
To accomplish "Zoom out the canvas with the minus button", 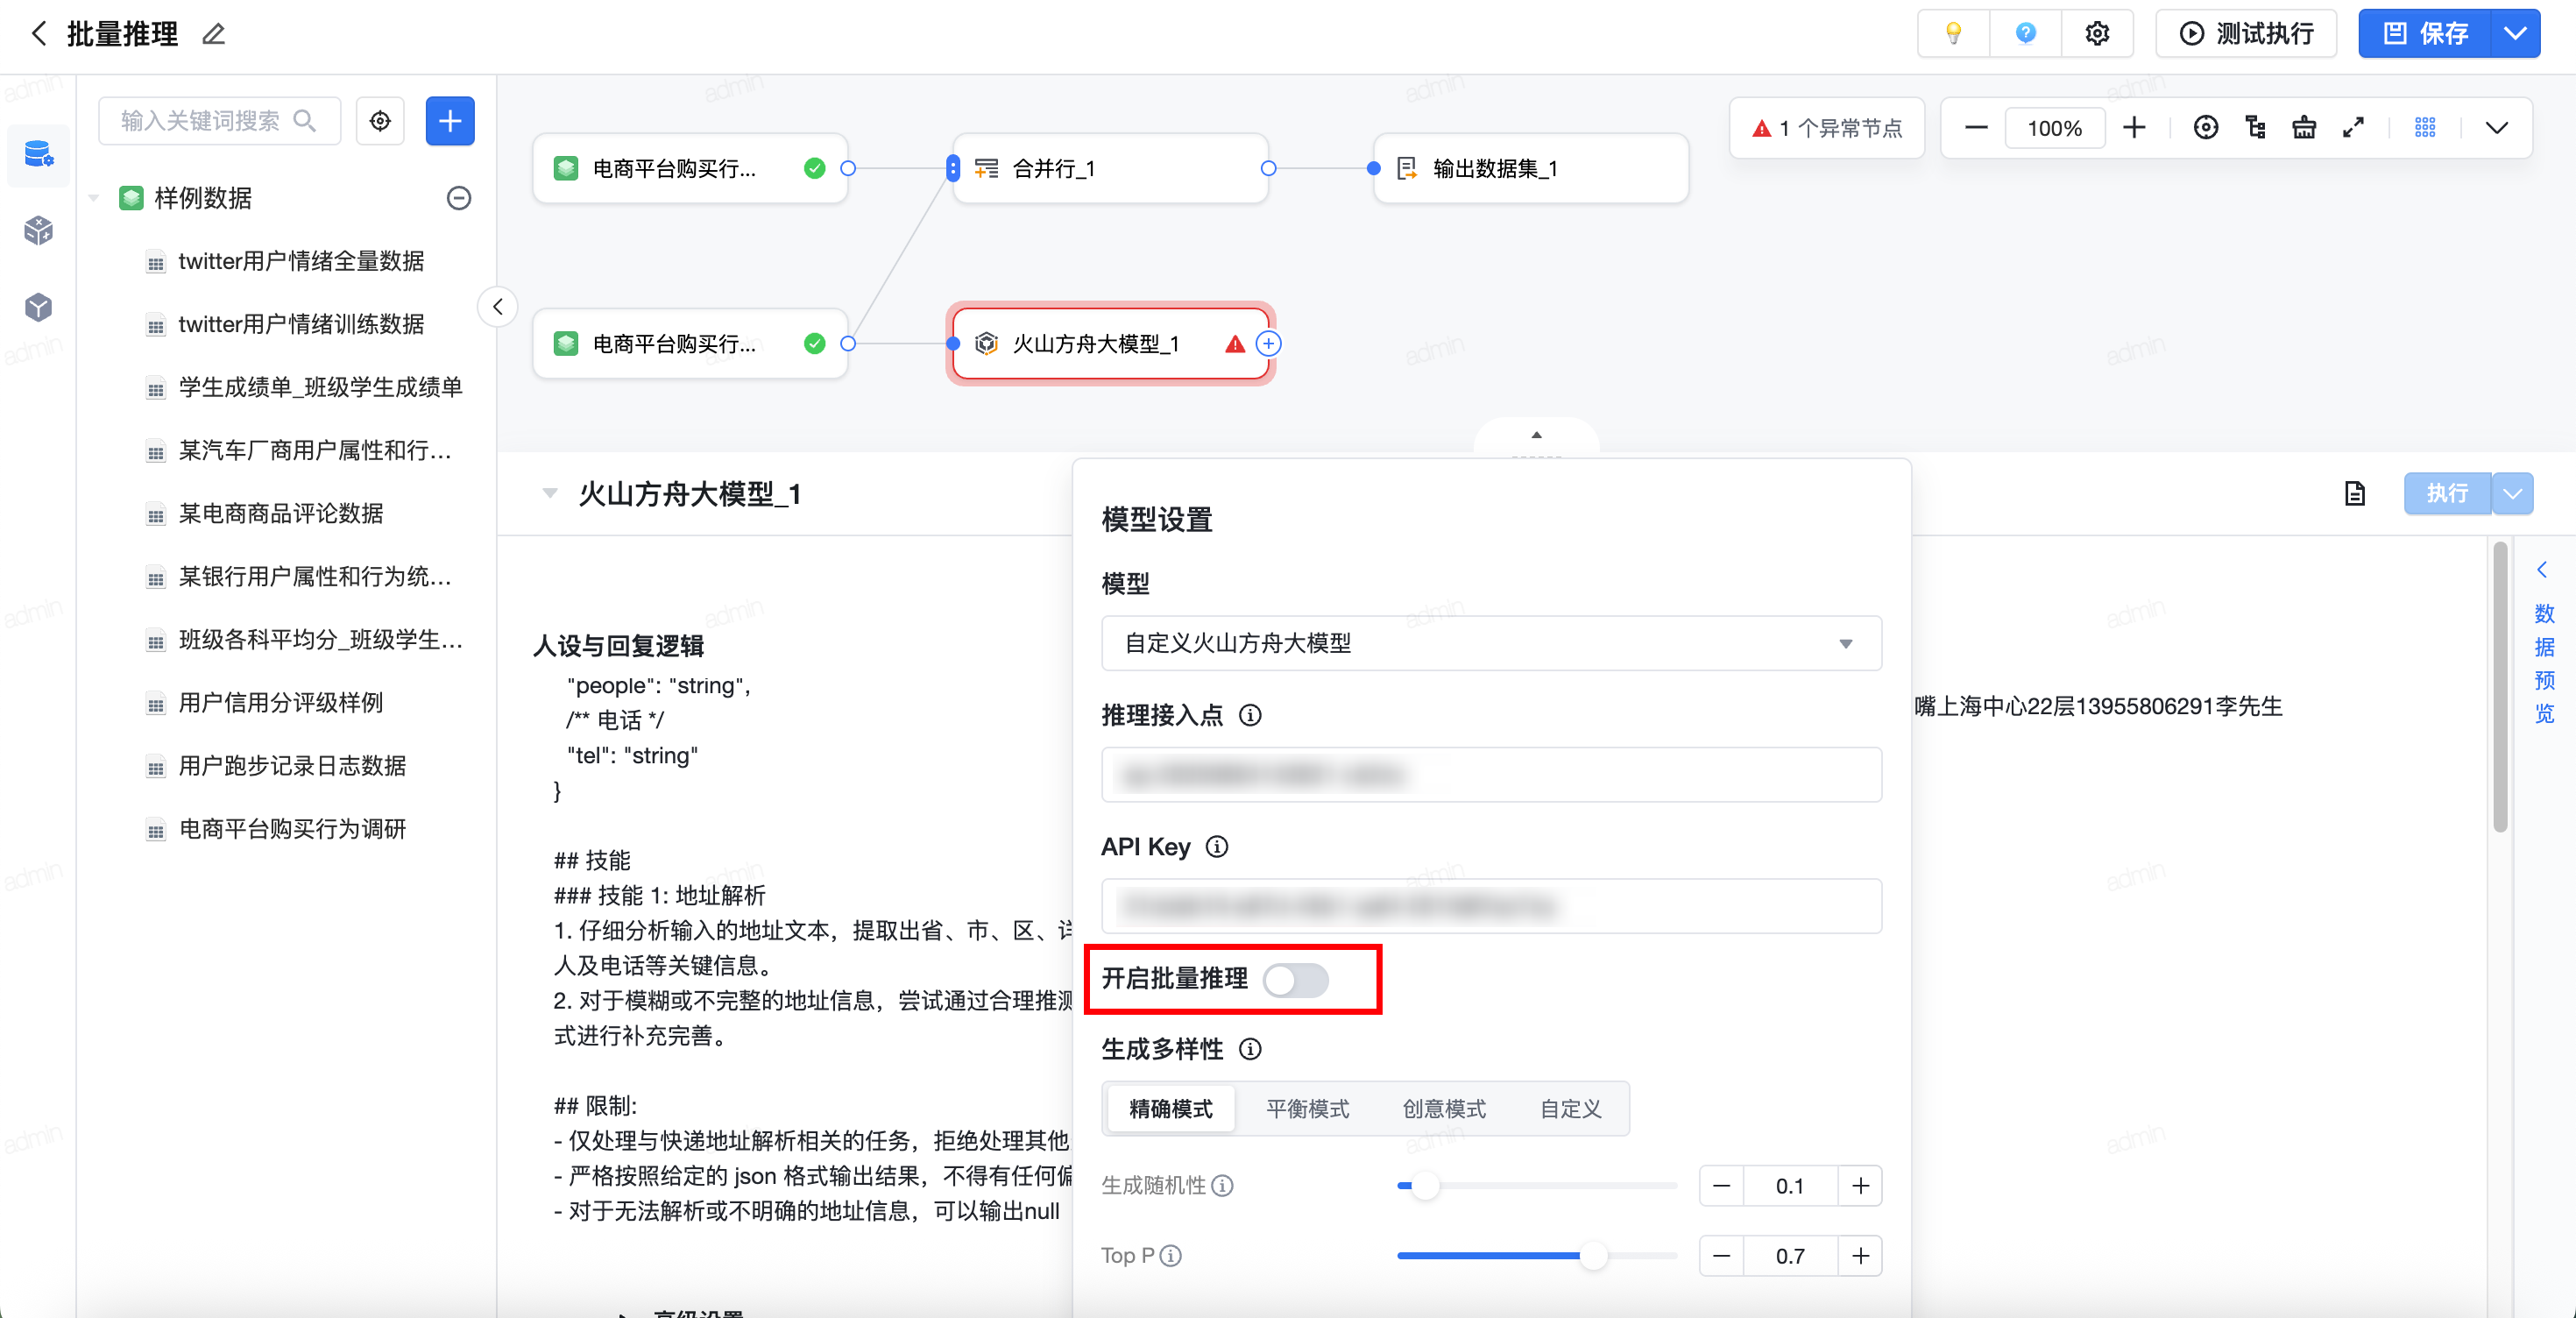I will pyautogui.click(x=1976, y=127).
